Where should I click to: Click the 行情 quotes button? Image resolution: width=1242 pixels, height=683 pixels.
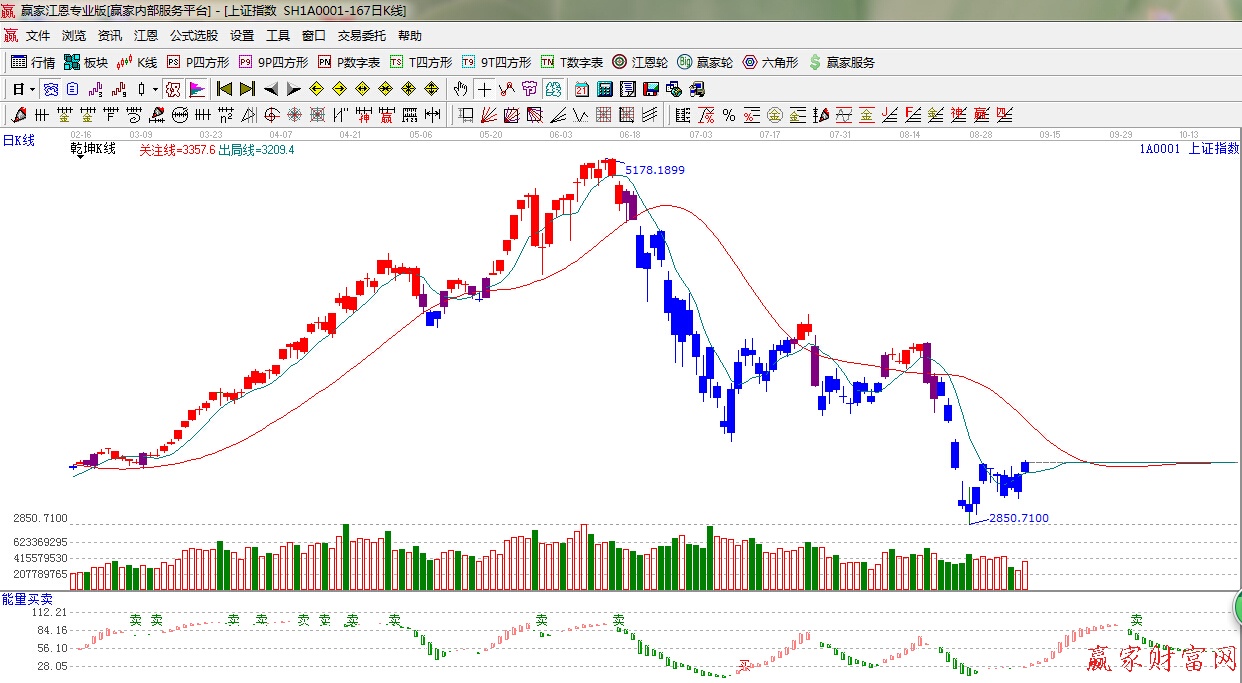33,62
